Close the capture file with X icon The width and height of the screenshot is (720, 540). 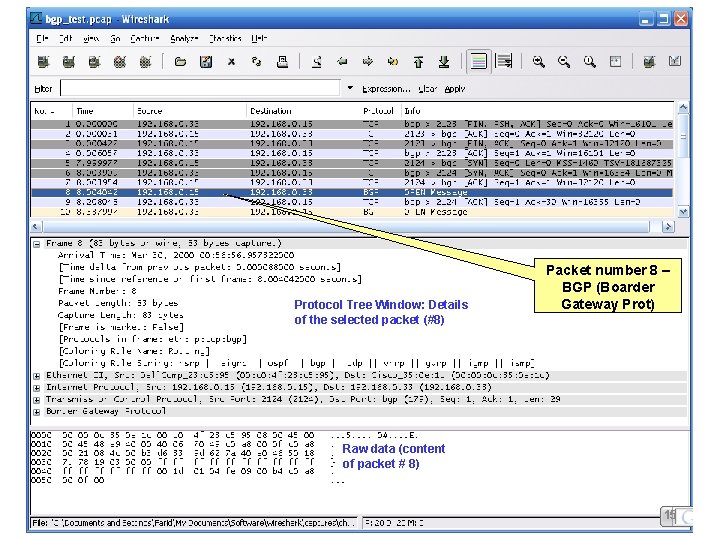point(231,62)
